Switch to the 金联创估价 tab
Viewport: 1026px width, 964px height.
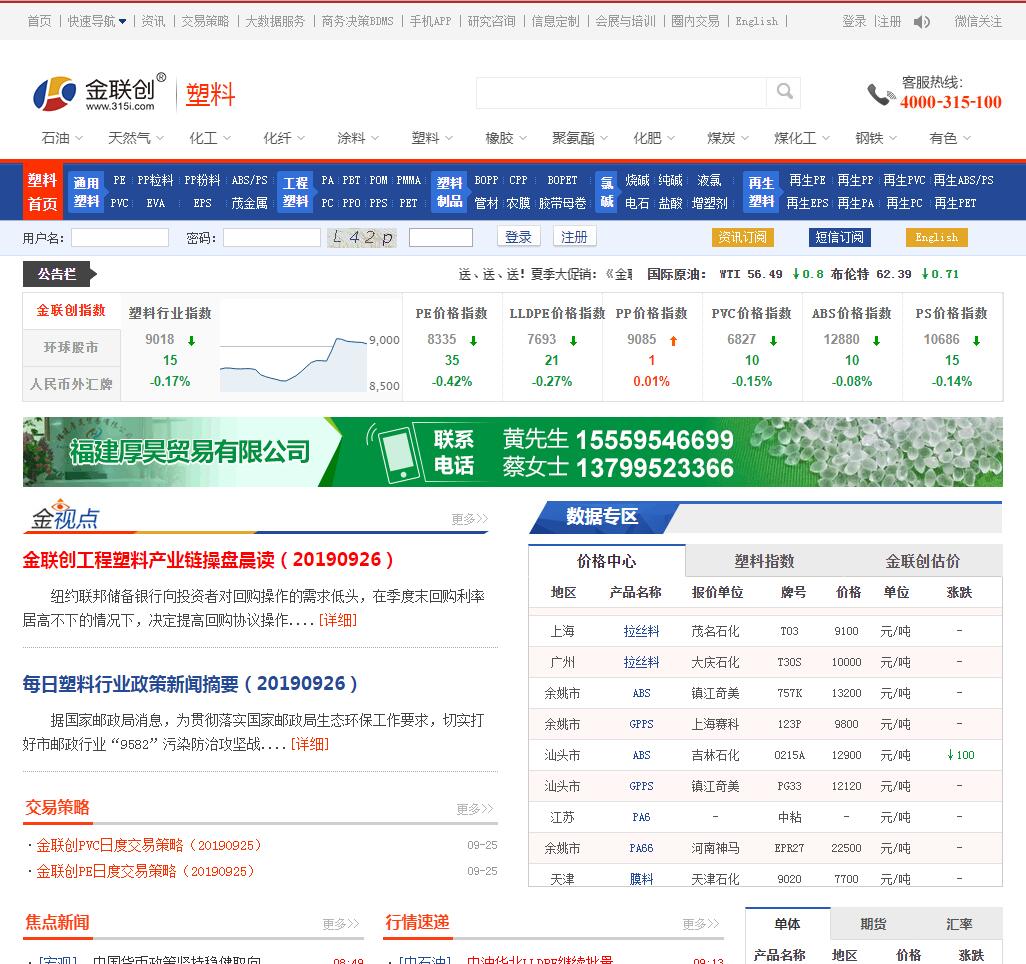pos(923,561)
